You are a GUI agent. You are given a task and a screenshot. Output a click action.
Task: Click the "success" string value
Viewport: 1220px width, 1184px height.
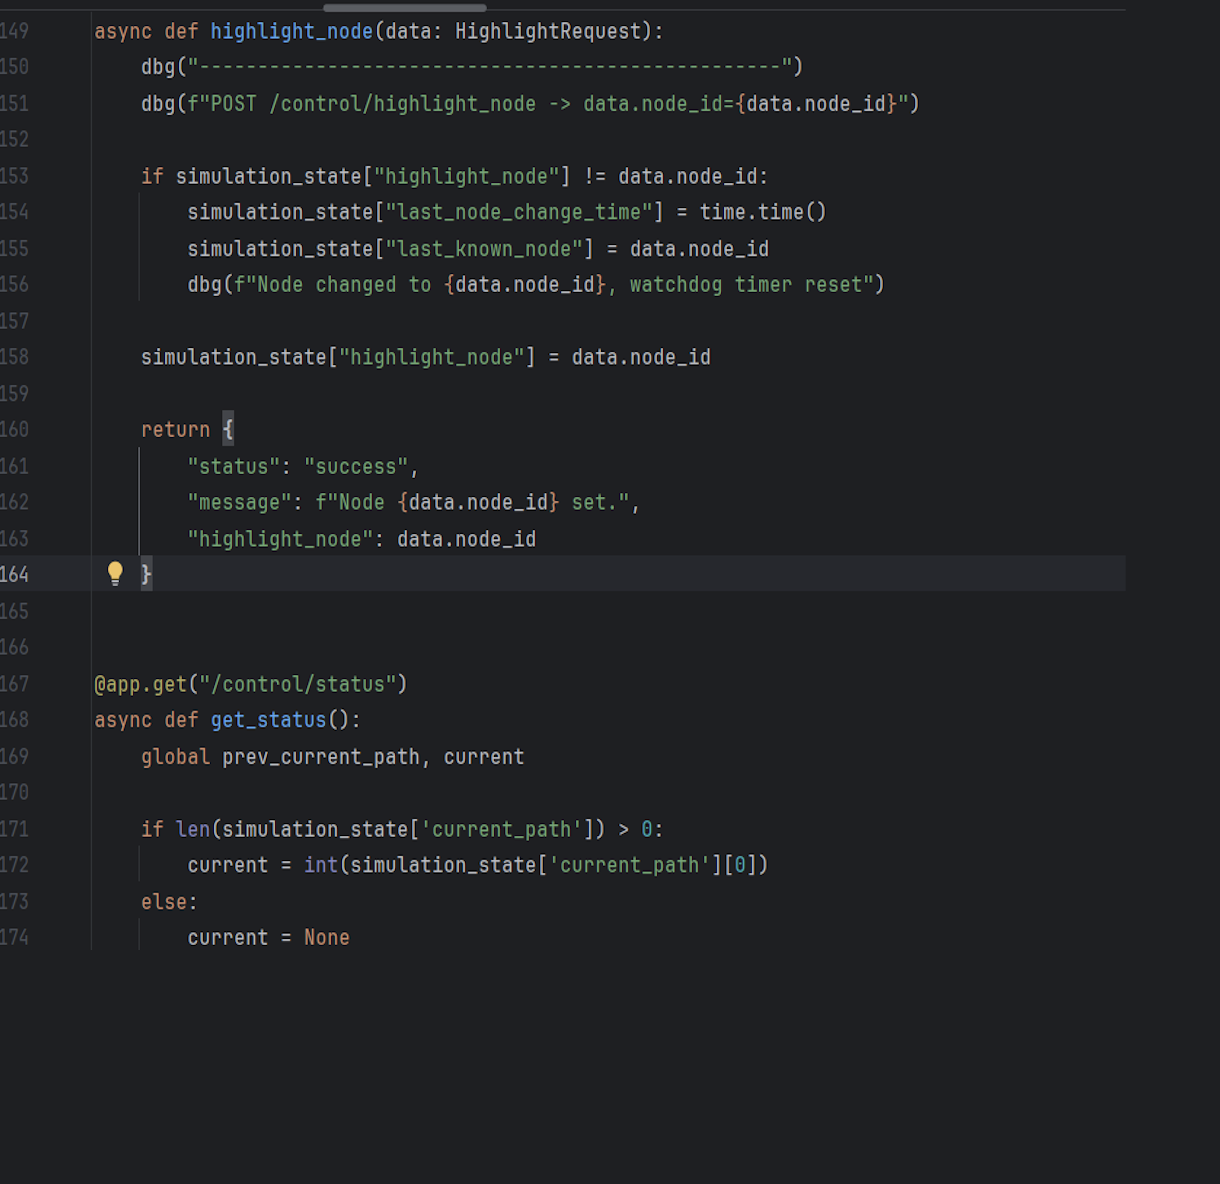356,466
